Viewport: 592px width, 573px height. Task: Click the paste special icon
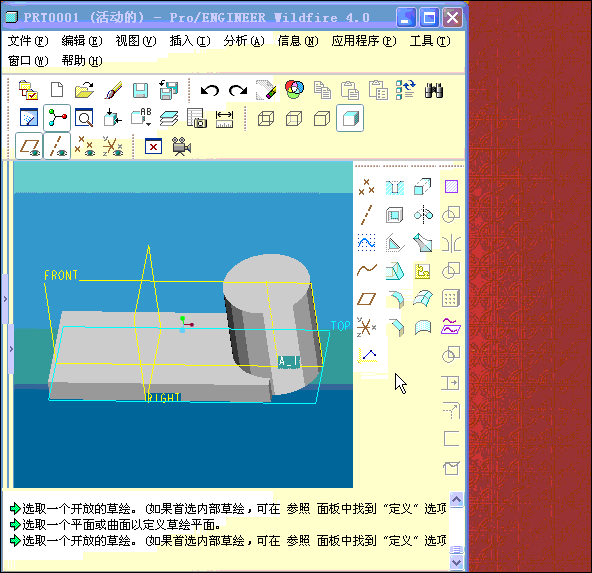(x=378, y=90)
